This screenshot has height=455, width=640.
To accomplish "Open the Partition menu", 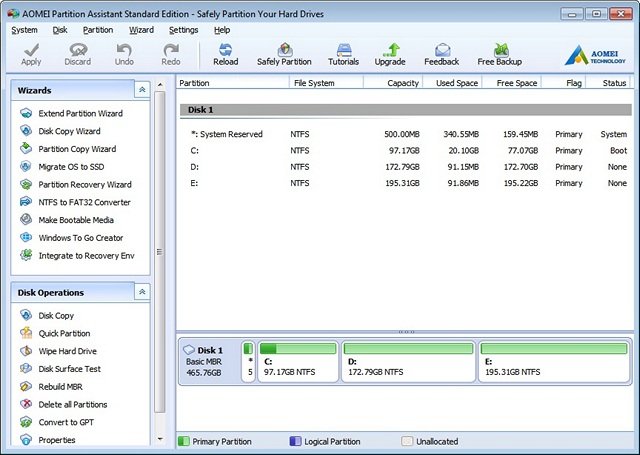I will point(98,30).
